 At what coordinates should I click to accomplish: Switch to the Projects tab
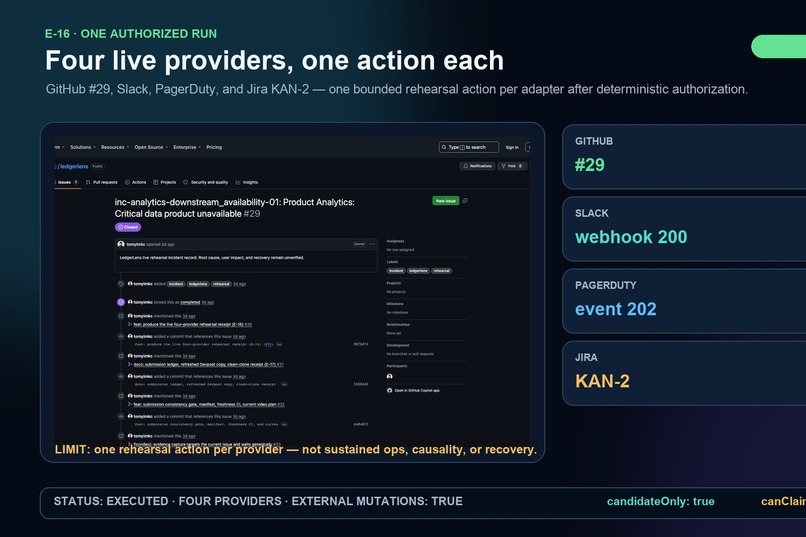click(x=164, y=182)
